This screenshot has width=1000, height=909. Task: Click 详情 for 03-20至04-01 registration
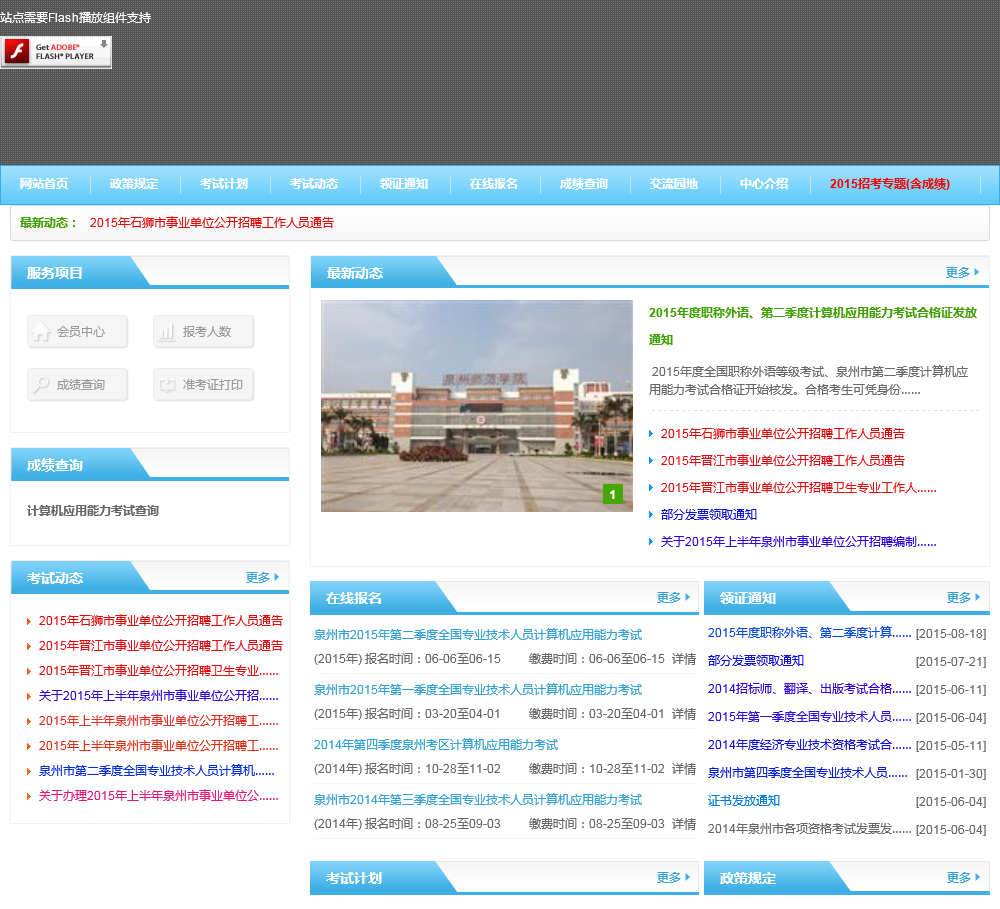pyautogui.click(x=684, y=714)
